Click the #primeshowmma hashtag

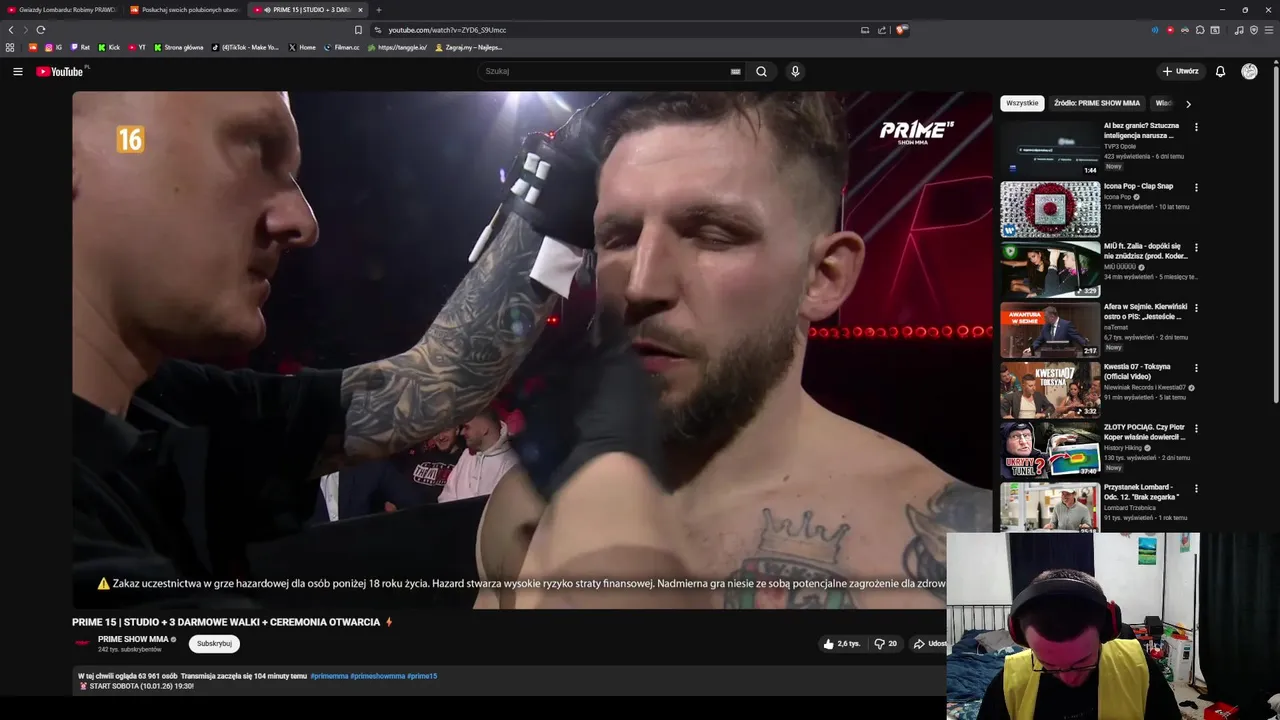(x=377, y=676)
